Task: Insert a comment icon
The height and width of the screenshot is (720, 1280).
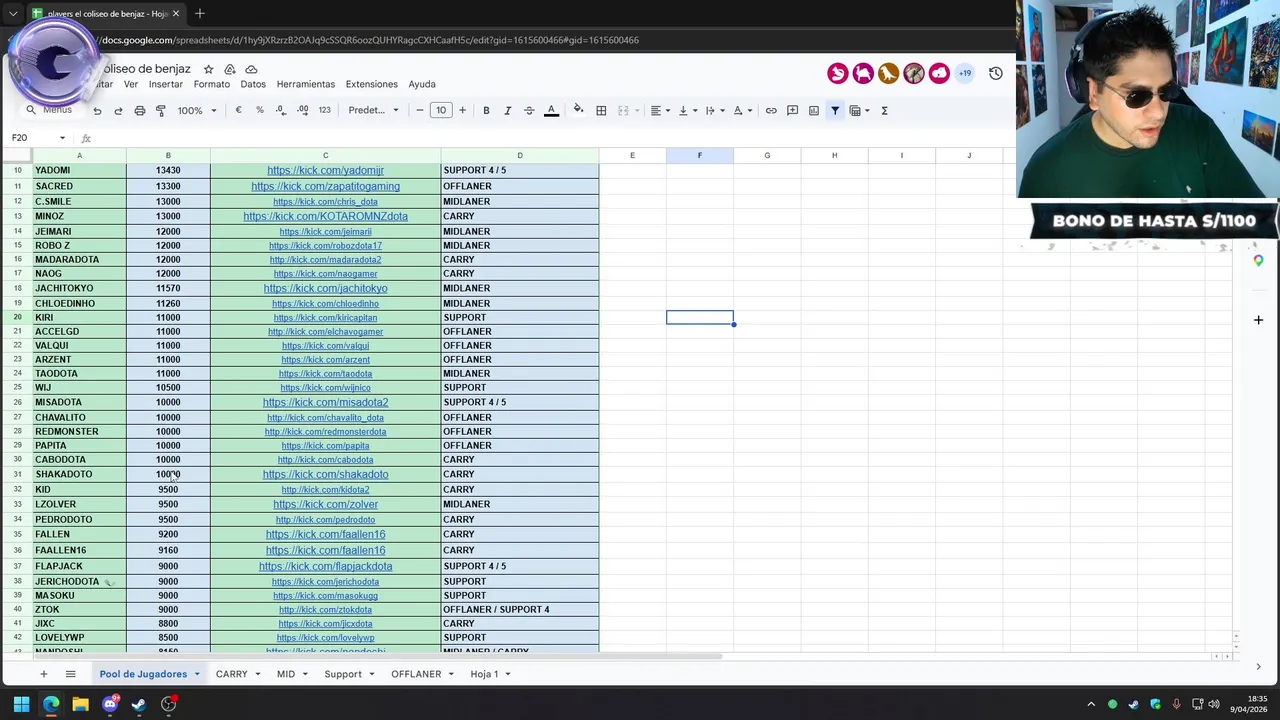Action: tap(792, 110)
